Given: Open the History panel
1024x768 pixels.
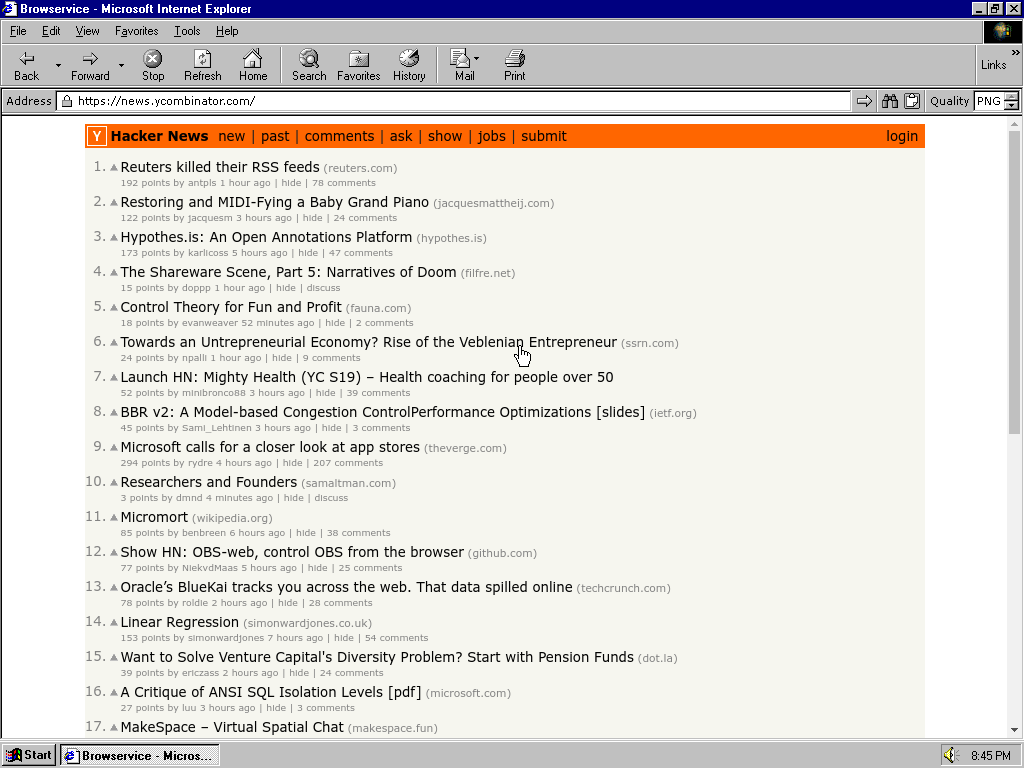Looking at the screenshot, I should pos(409,66).
